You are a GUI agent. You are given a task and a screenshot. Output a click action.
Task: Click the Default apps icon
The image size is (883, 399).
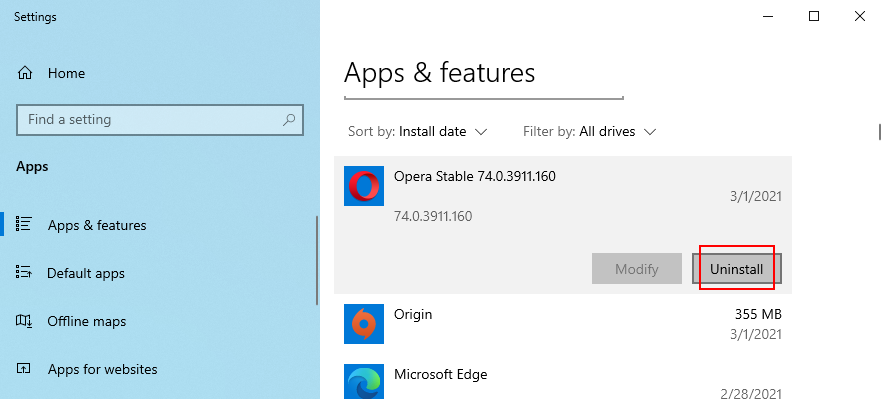(x=24, y=272)
